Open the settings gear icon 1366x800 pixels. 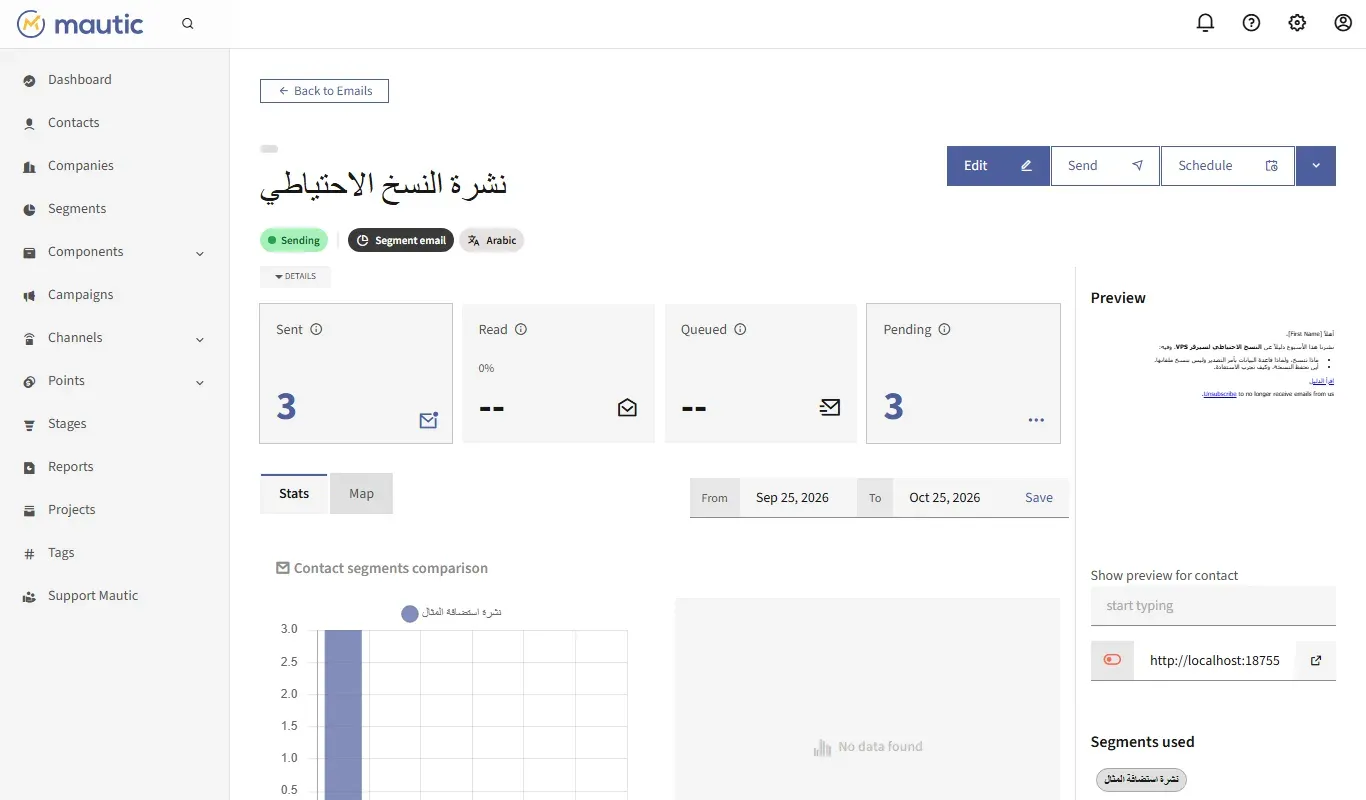[1297, 23]
